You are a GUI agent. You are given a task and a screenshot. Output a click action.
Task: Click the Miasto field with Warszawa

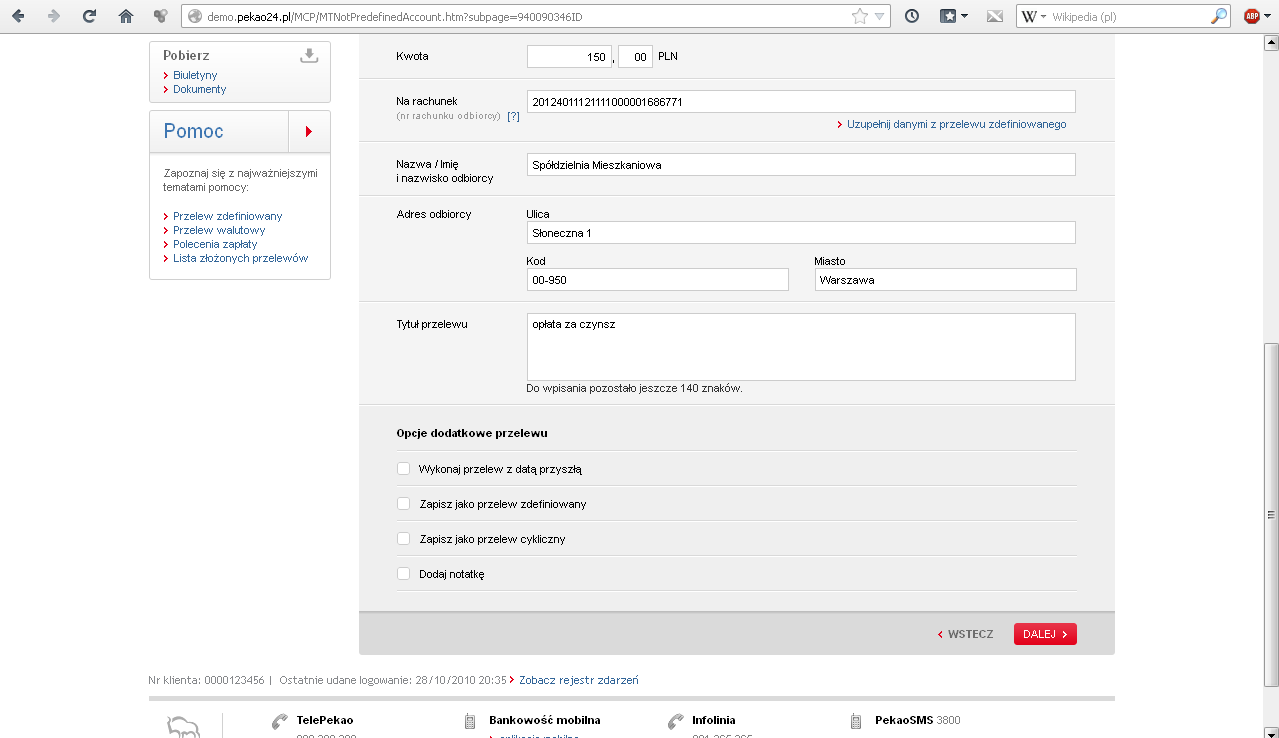tap(946, 280)
